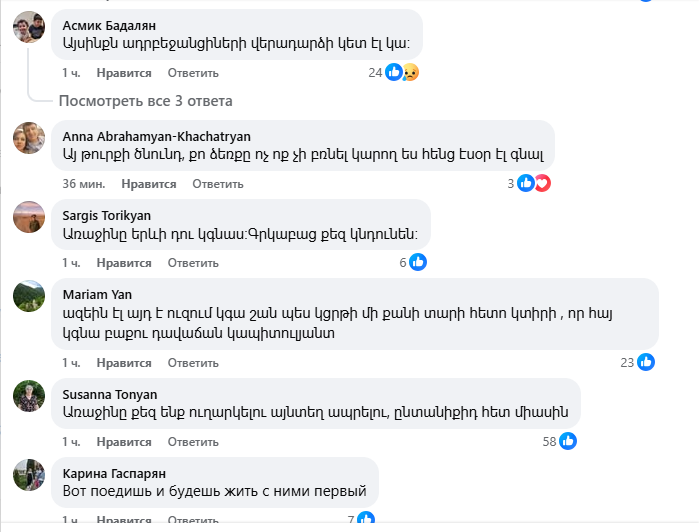Expand "Посмотреть все 3 ответа" replies
This screenshot has width=699, height=532.
(145, 101)
